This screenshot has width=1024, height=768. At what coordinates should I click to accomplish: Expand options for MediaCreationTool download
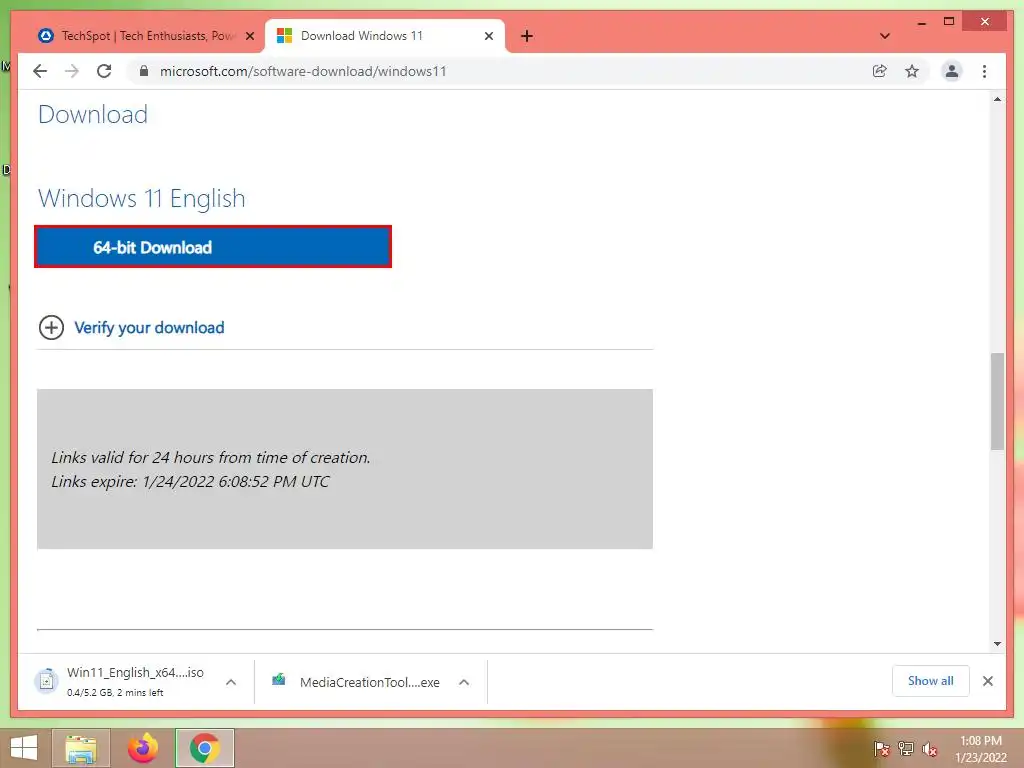[464, 682]
